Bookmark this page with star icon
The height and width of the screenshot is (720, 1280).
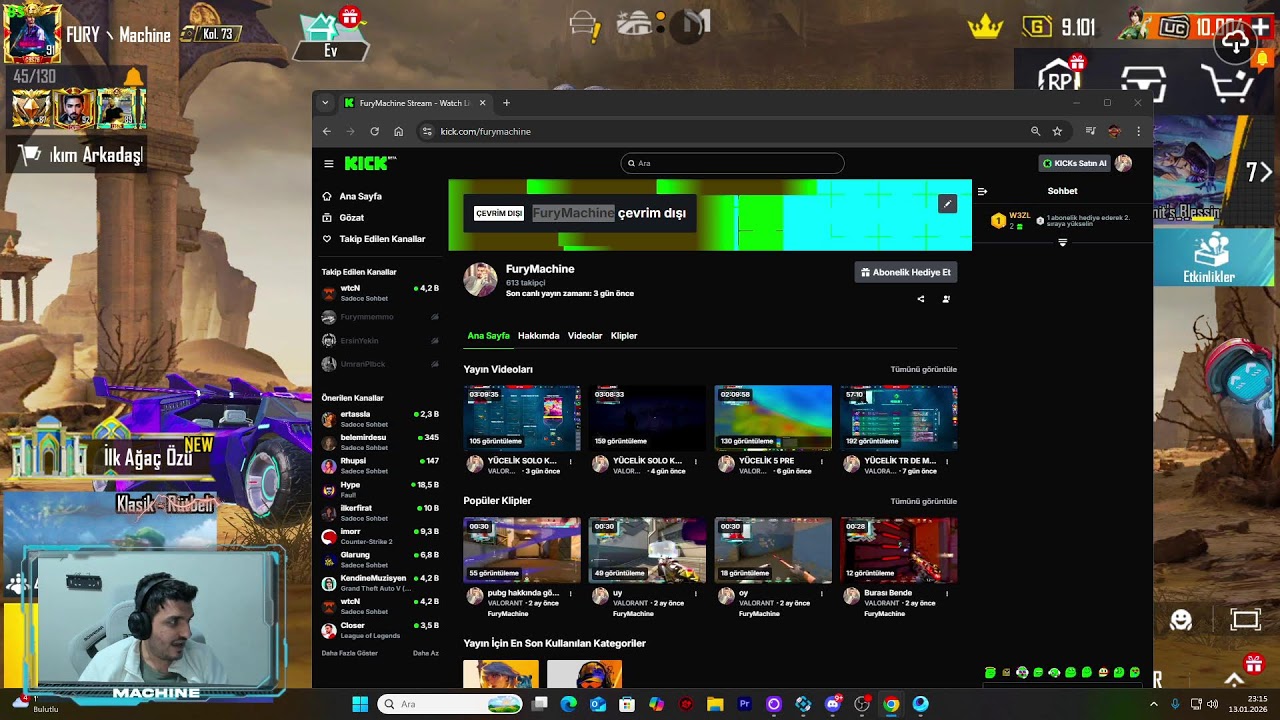[1057, 131]
